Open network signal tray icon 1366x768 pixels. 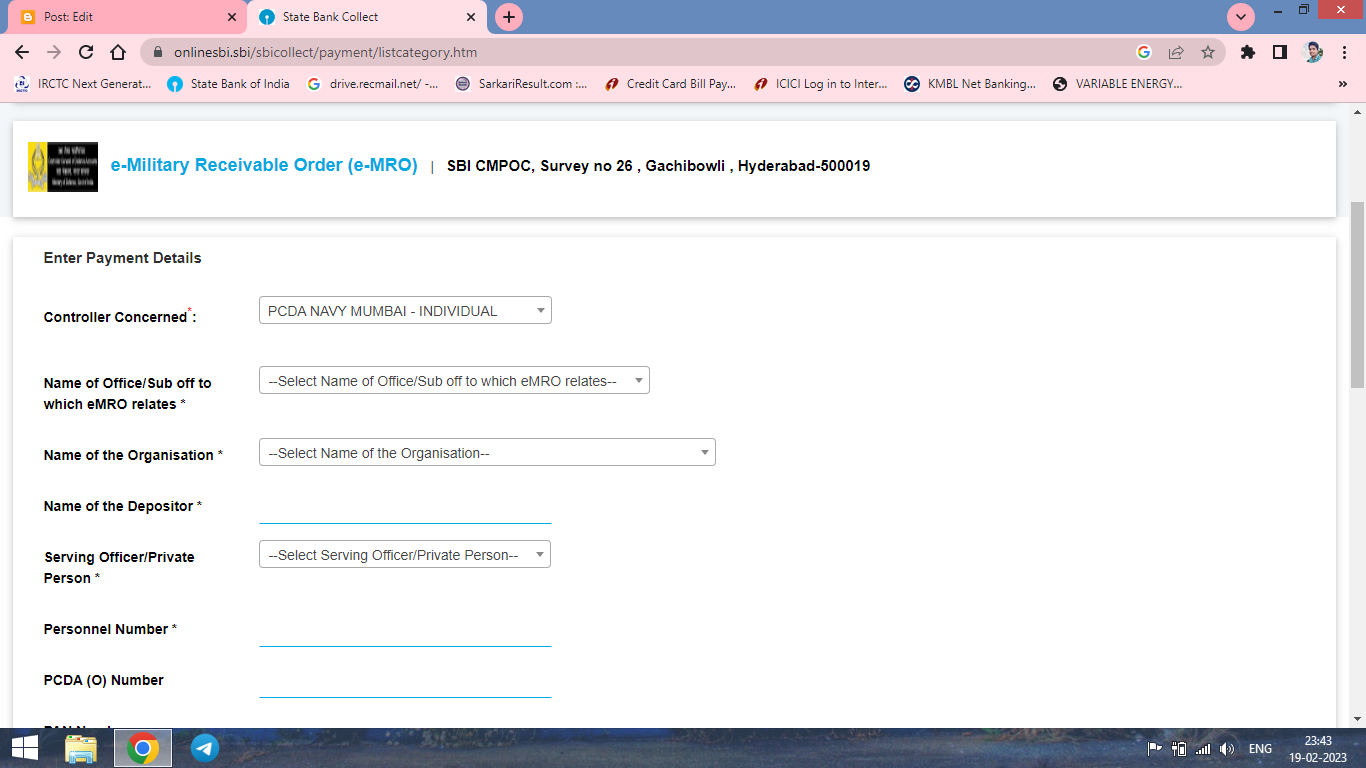1203,748
